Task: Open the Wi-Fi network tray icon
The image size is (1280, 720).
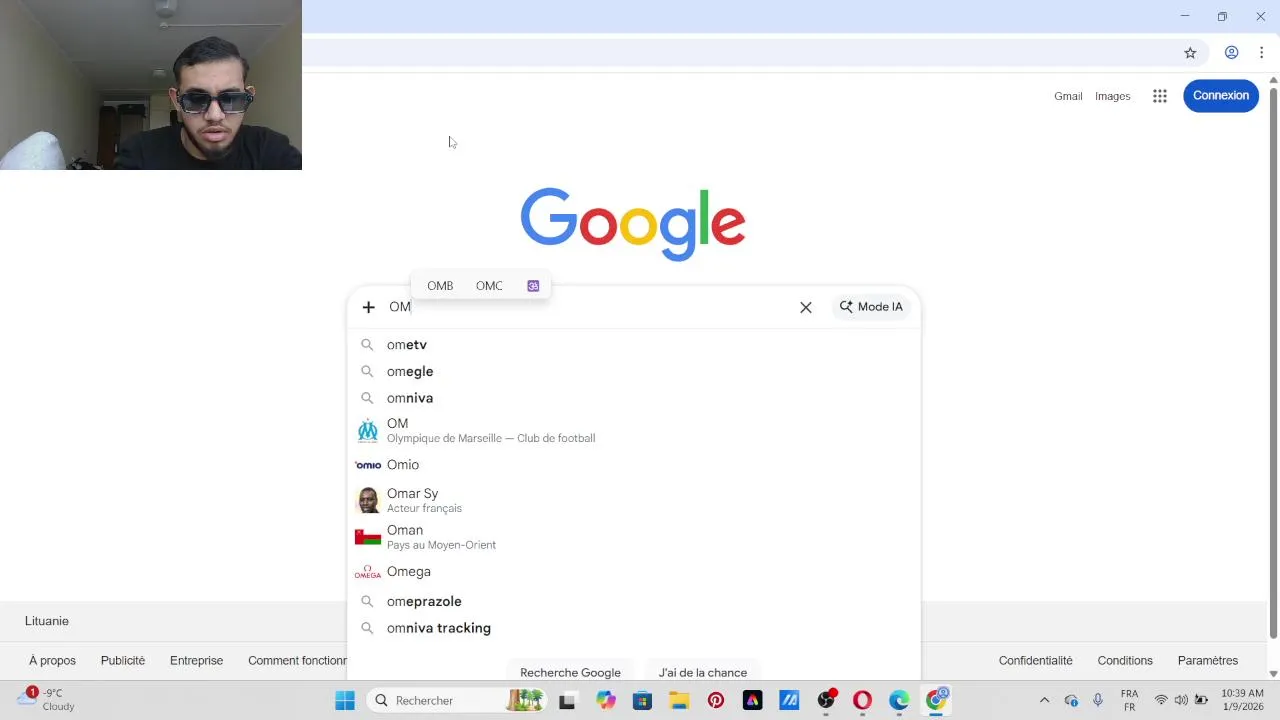Action: click(x=1161, y=700)
